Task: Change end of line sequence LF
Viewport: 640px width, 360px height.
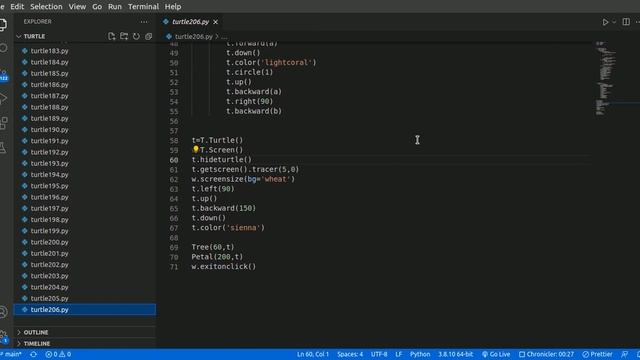Action: click(399, 354)
